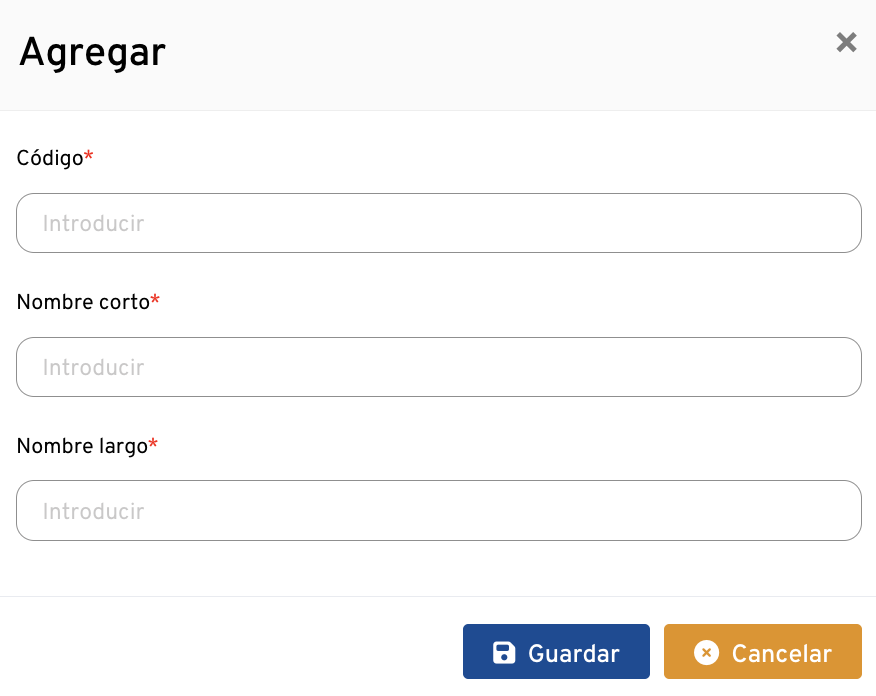
Task: Click the Introducir placeholder under Nombre largo
Action: pos(93,512)
